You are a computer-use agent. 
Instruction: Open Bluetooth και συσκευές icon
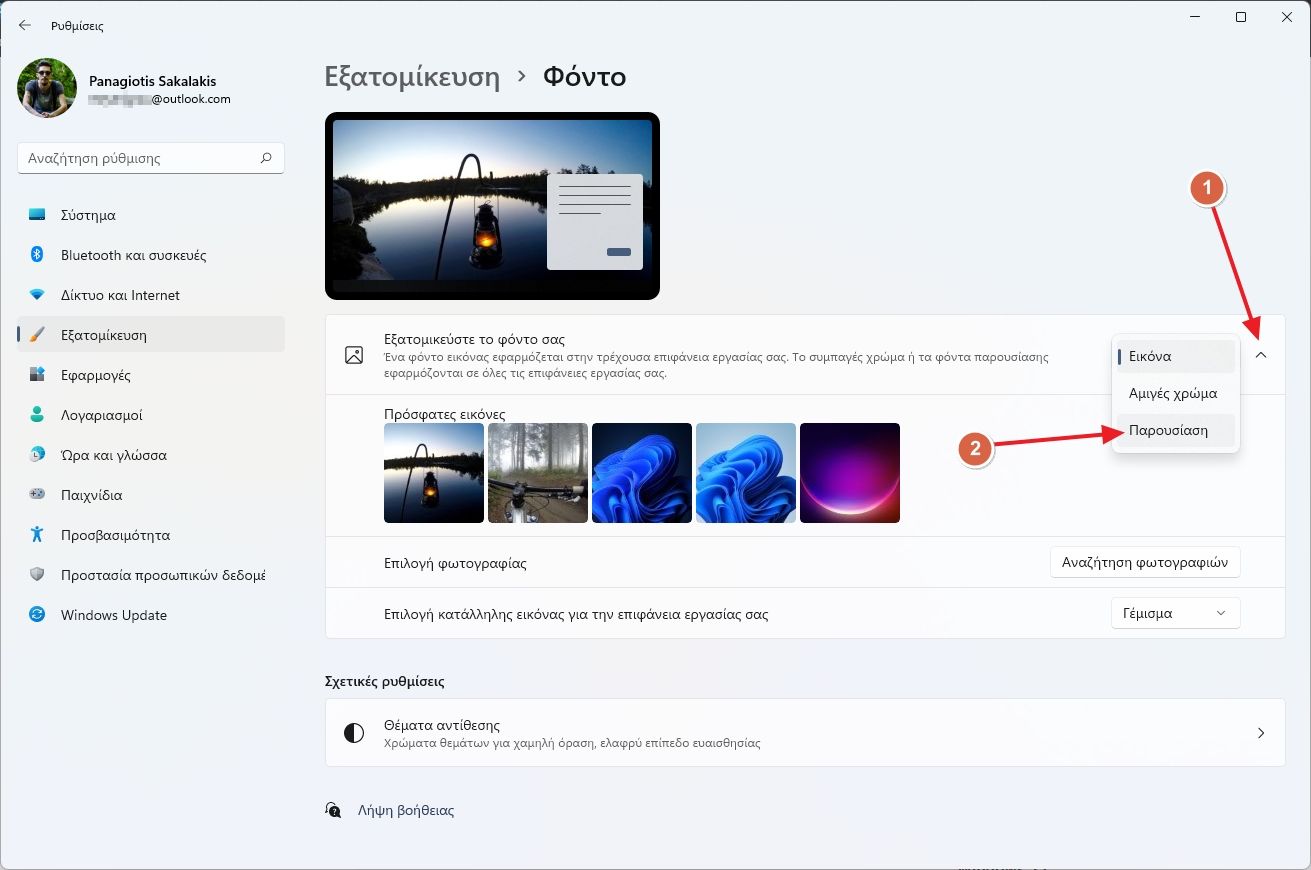pyautogui.click(x=37, y=255)
